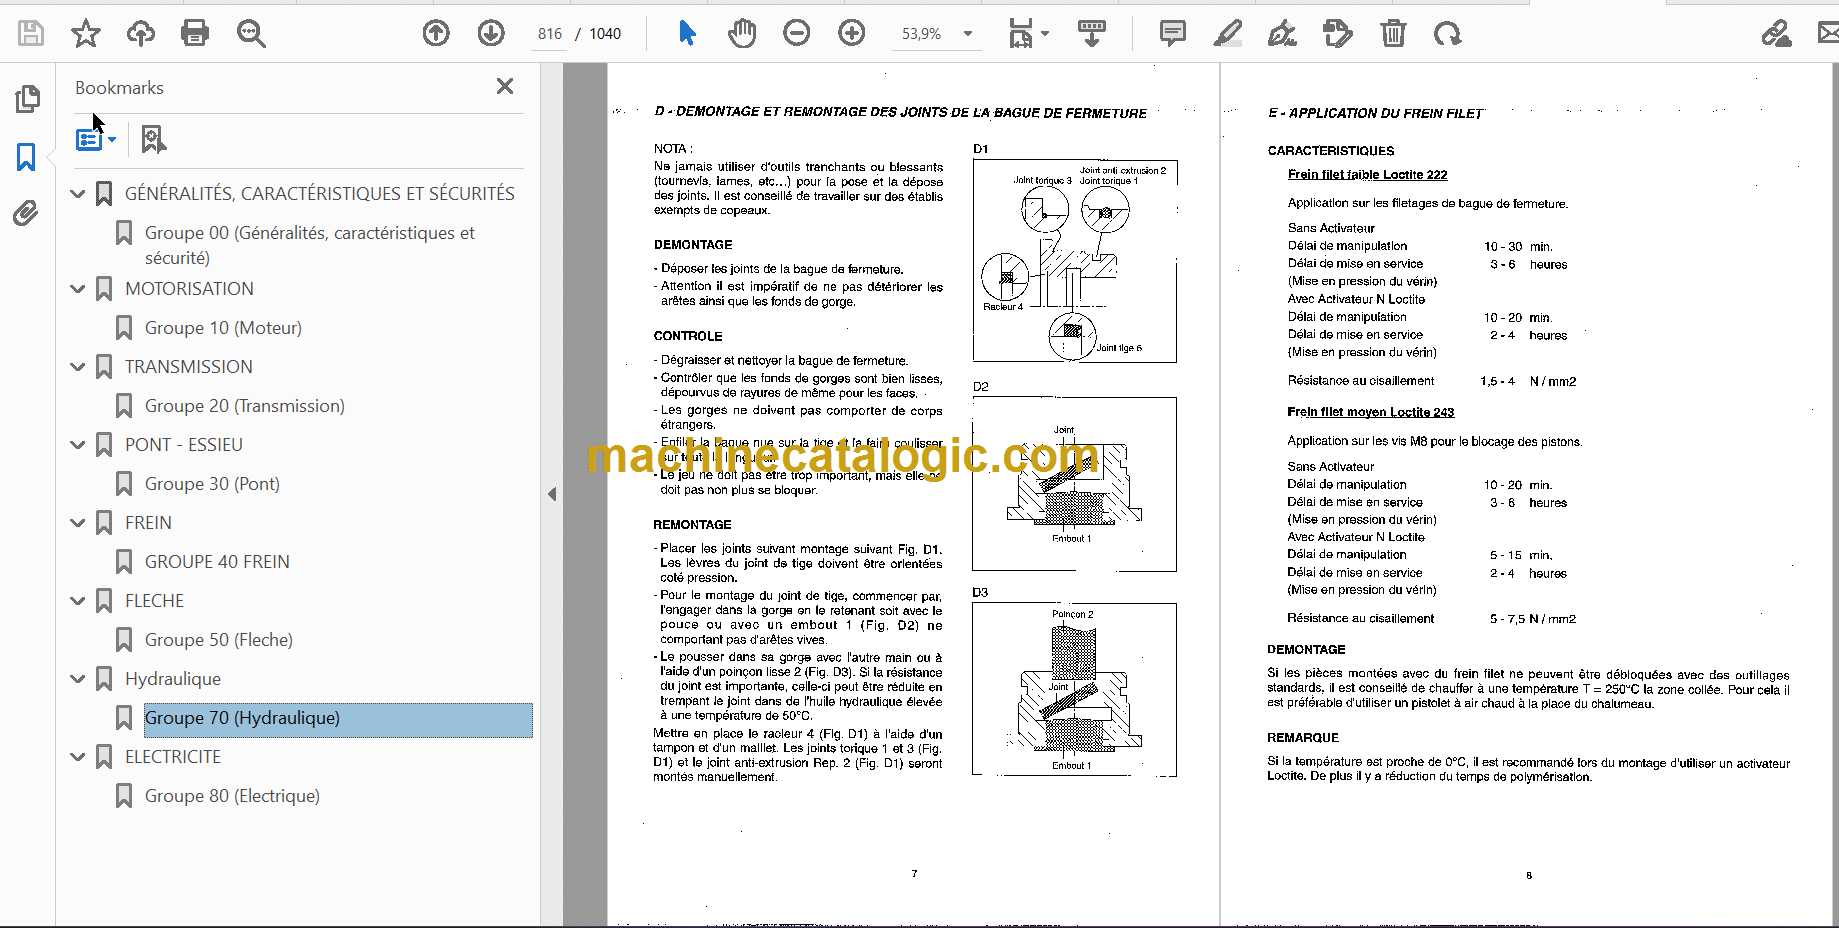Collapse the MOTORISATION bookmark group
The height and width of the screenshot is (928, 1839).
coord(78,289)
